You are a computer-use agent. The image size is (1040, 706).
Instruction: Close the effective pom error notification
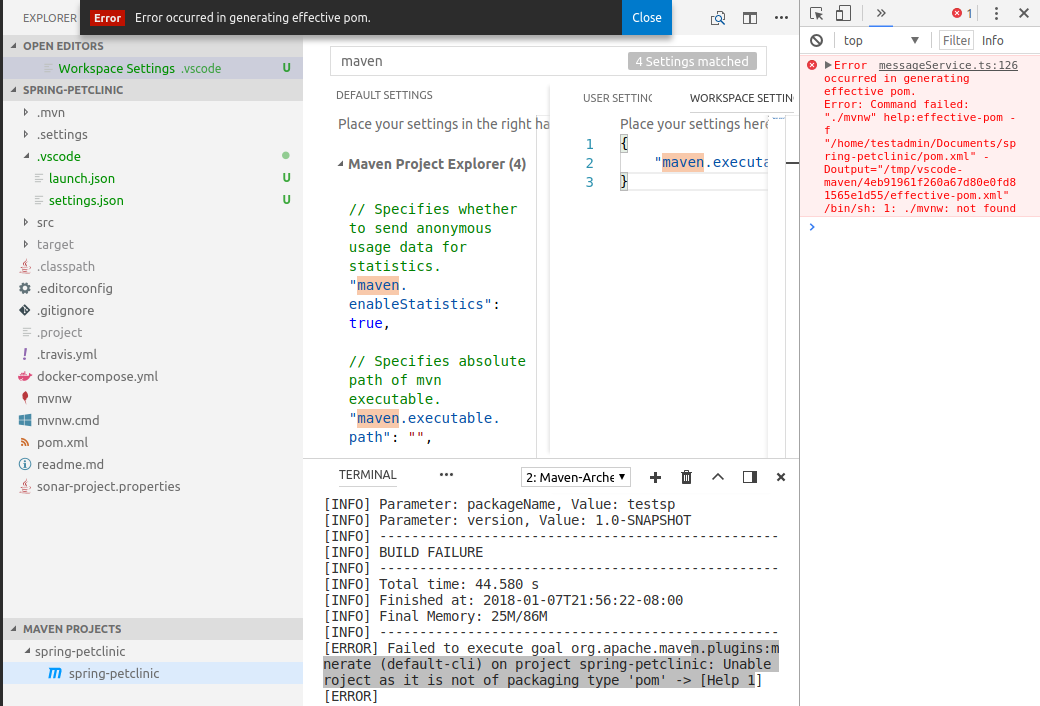[646, 18]
